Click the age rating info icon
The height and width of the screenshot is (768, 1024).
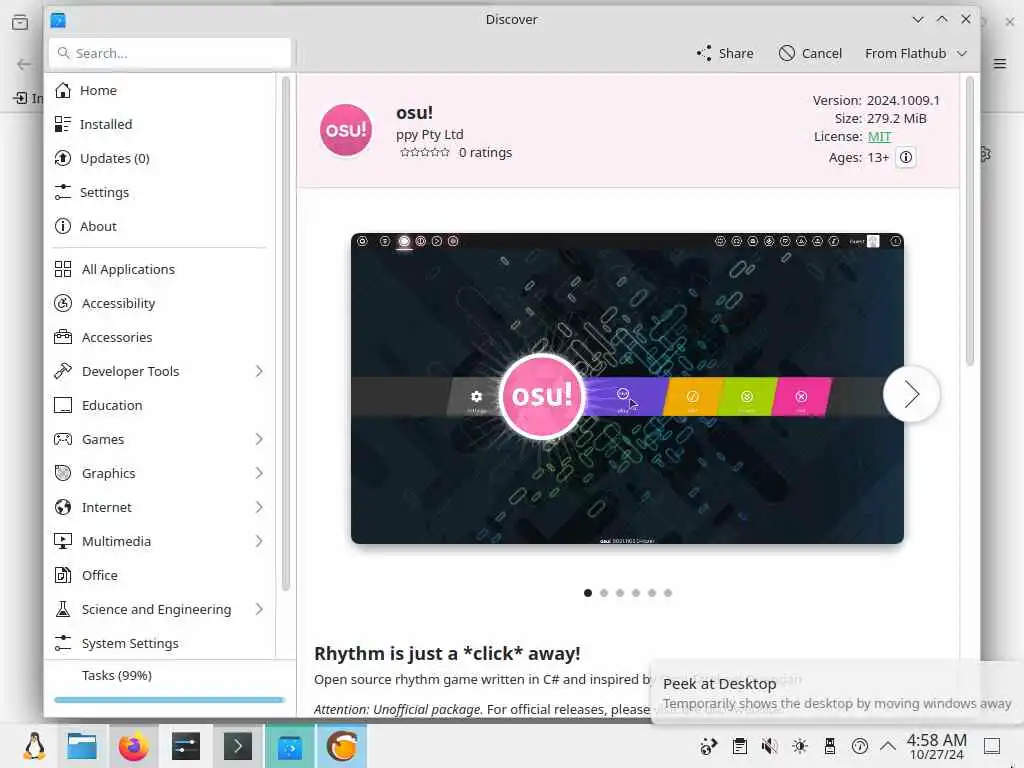point(906,157)
